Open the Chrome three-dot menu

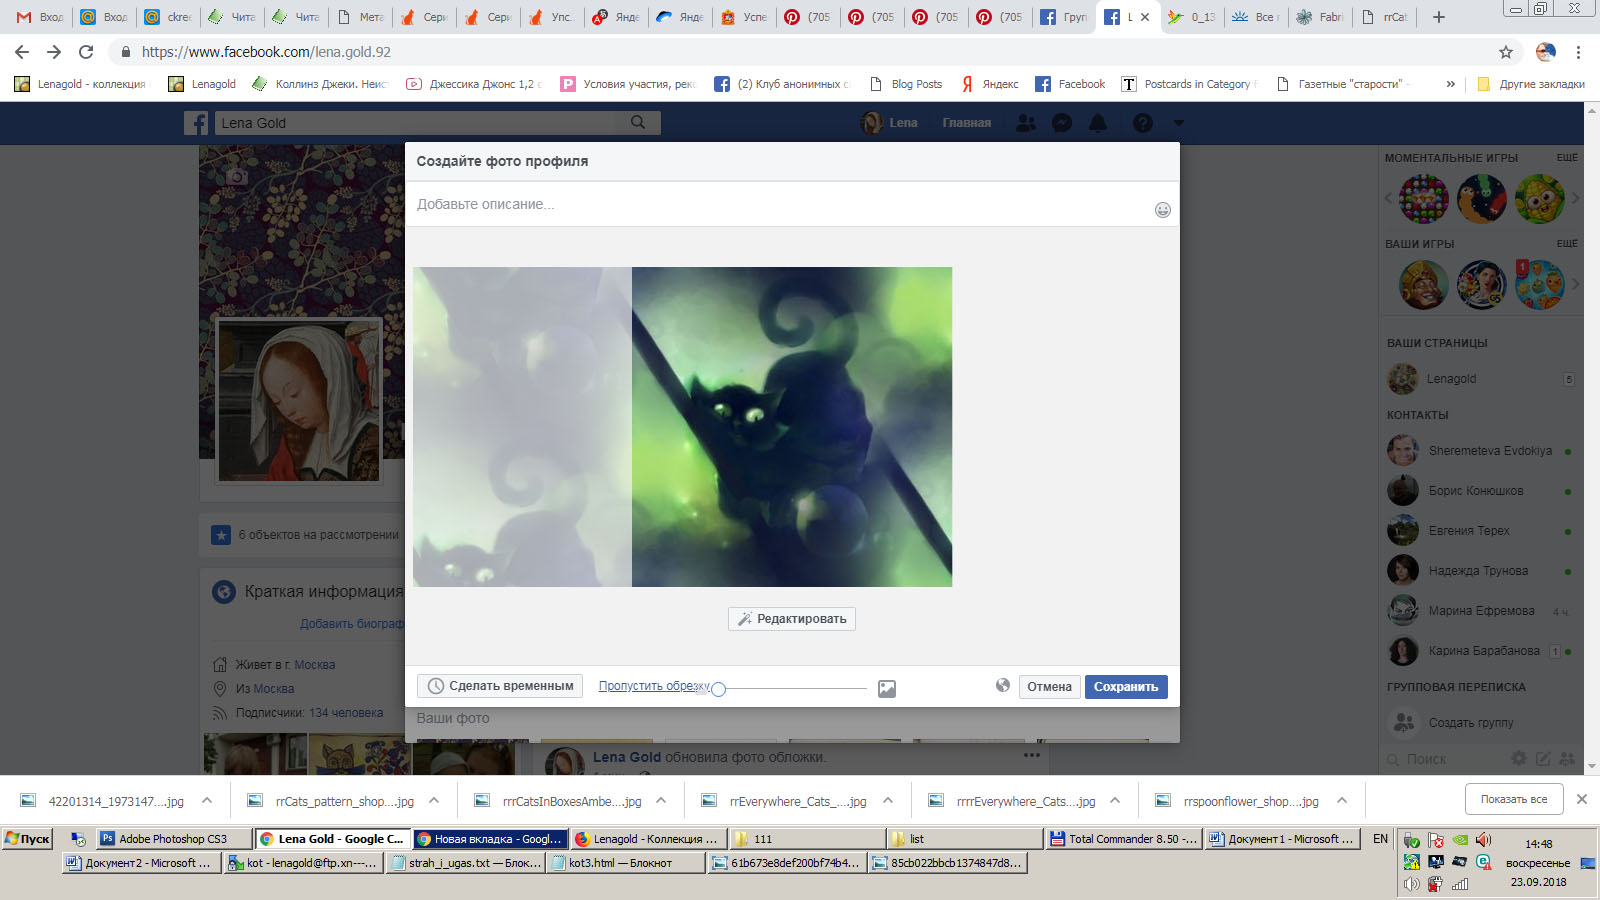[1579, 52]
